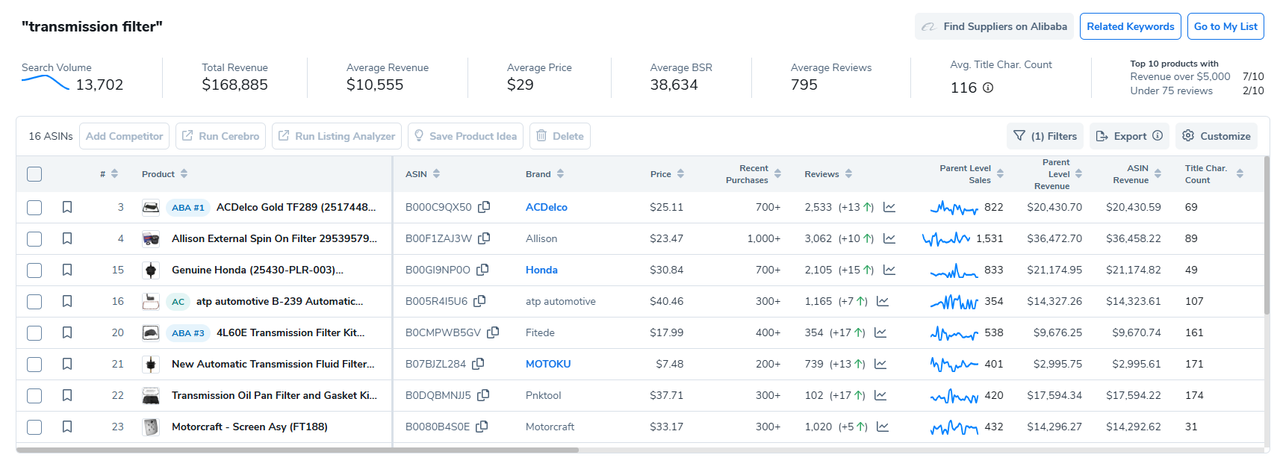Copy ASIN B005R4I5U6 with copy icon

tap(480, 301)
